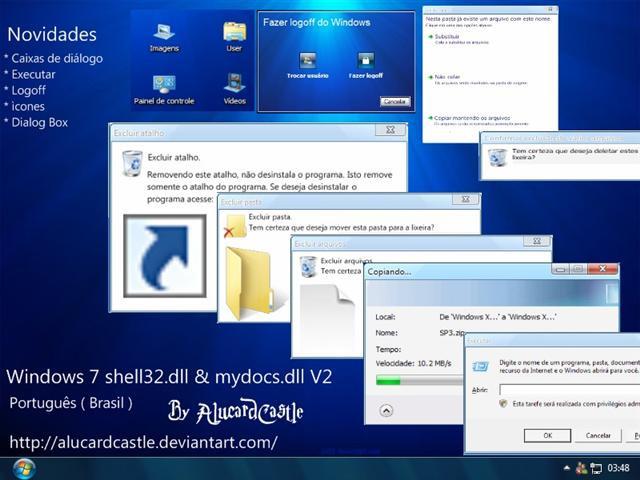Viewport: 640px width, 480px height.
Task: Maximize the Copiando window
Action: click(x=578, y=269)
